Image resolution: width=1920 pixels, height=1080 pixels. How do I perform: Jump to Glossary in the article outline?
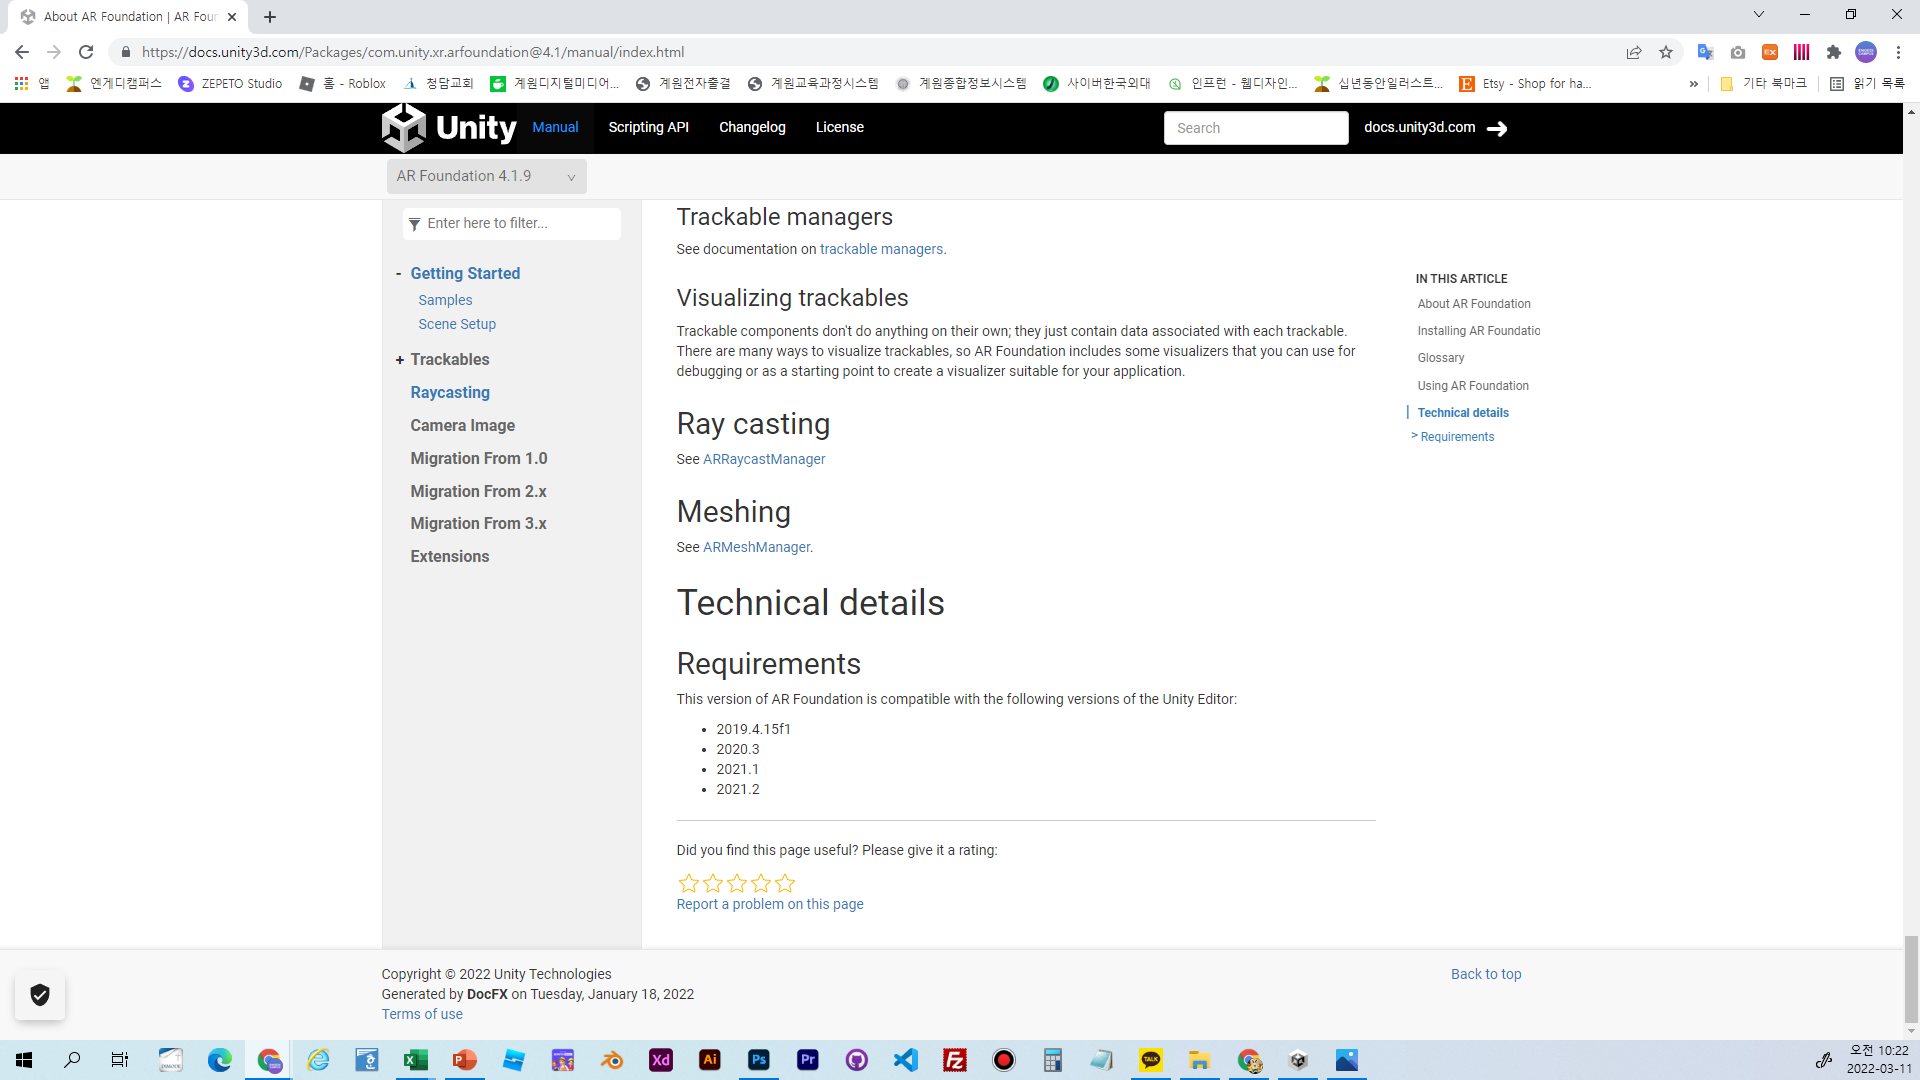point(1441,358)
